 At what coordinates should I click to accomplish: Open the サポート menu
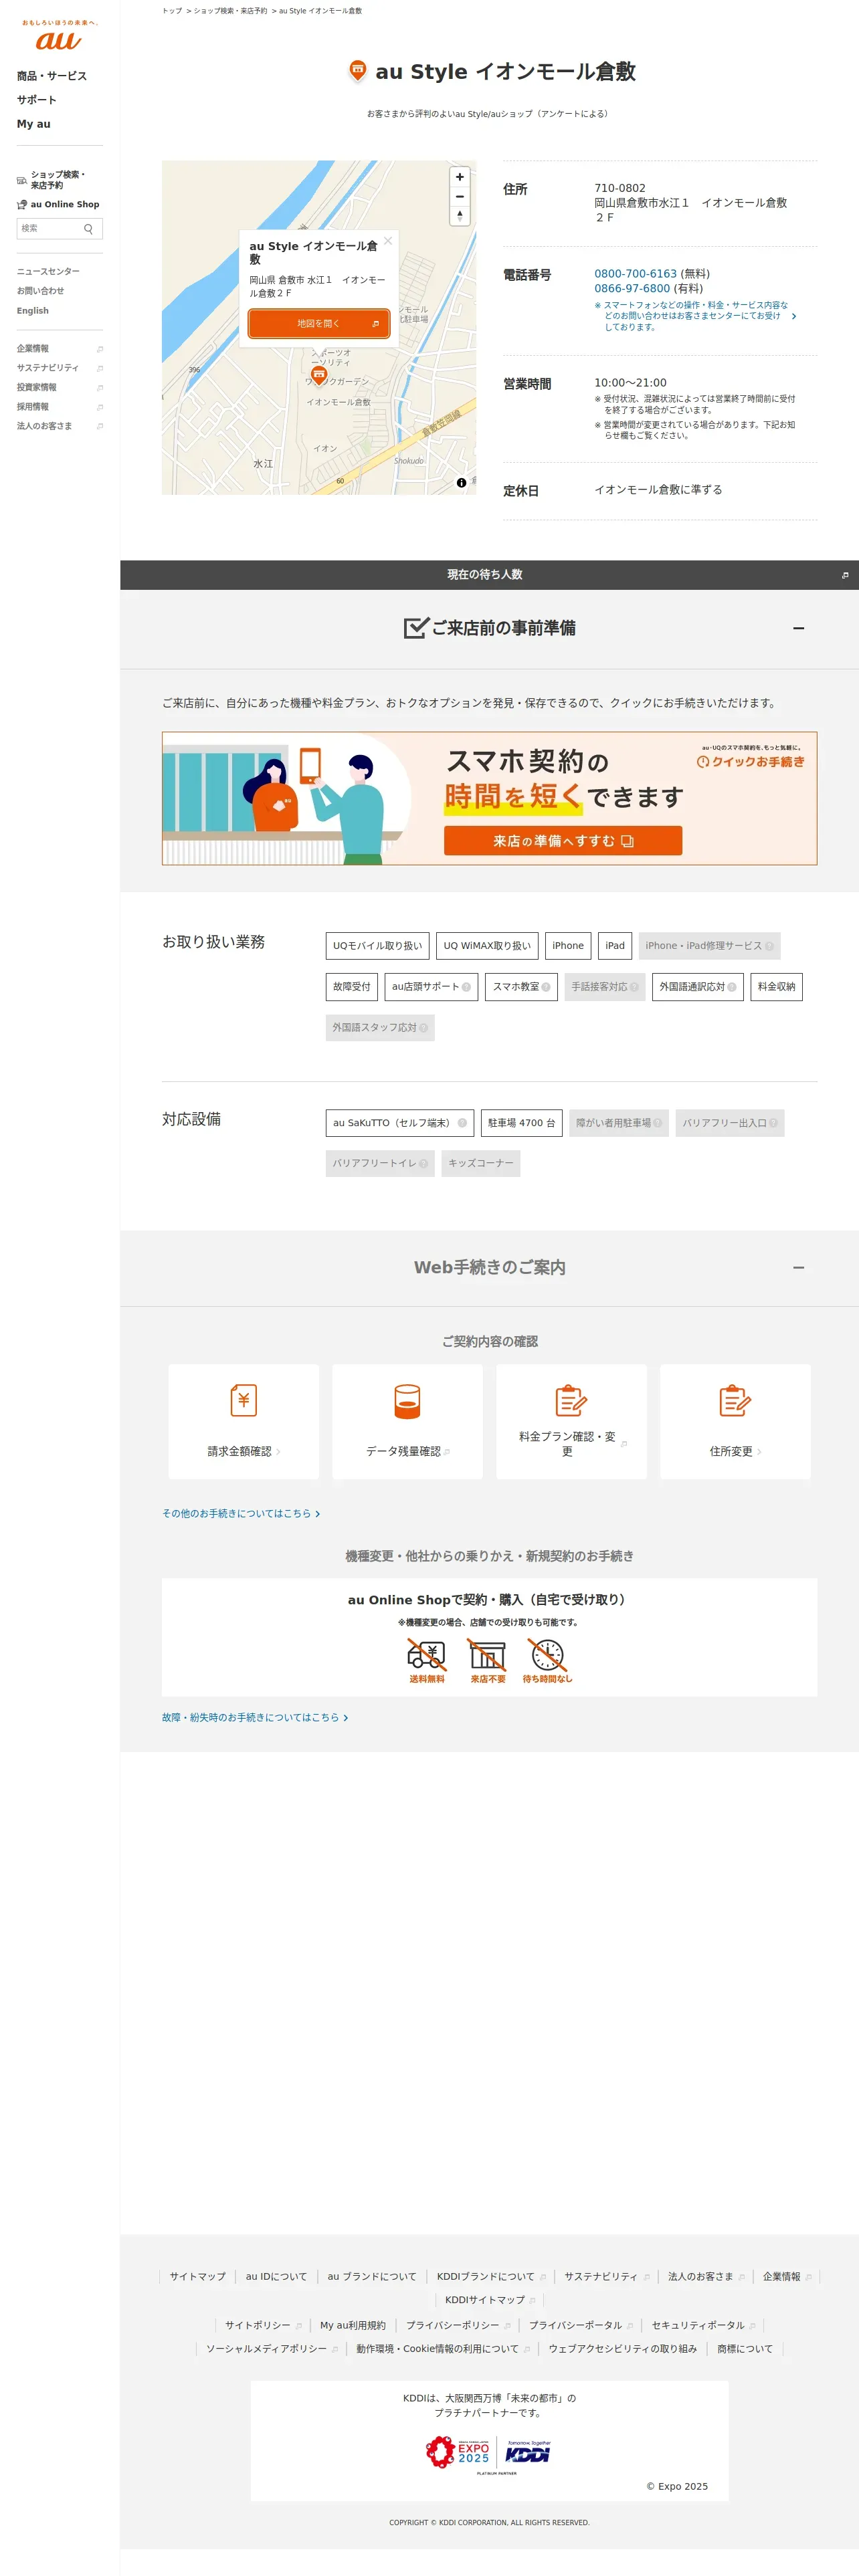tap(37, 100)
